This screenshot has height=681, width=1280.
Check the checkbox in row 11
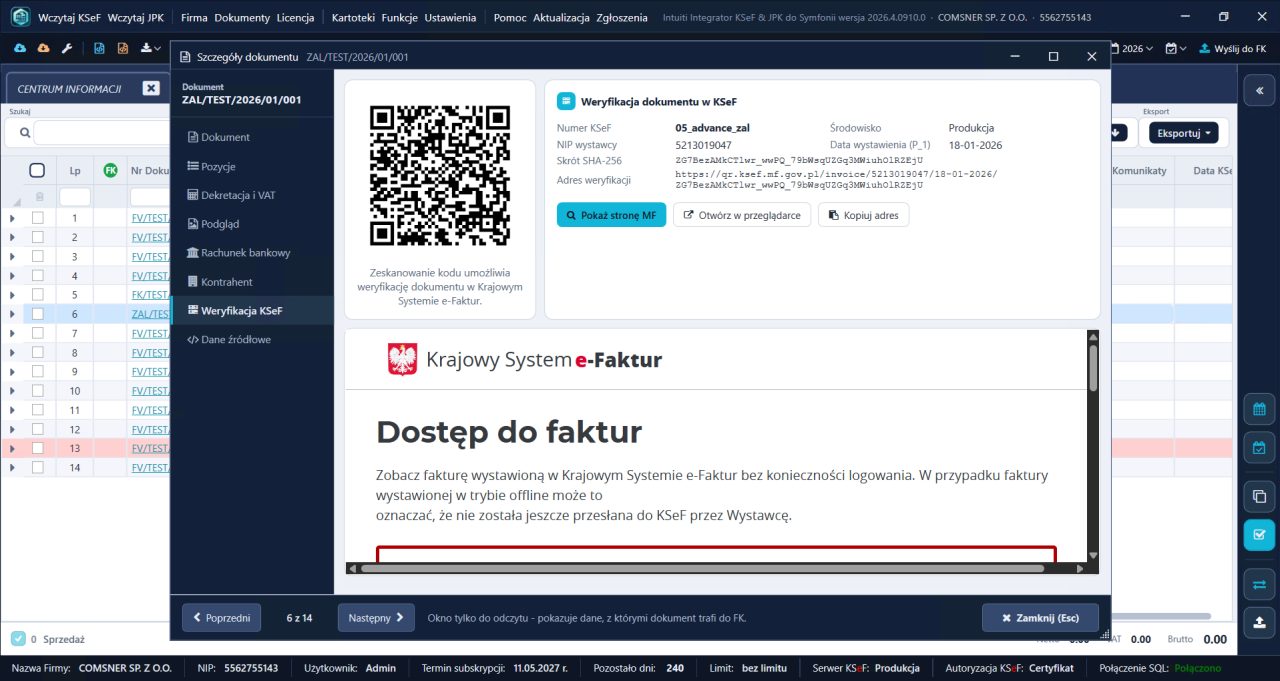click(37, 410)
